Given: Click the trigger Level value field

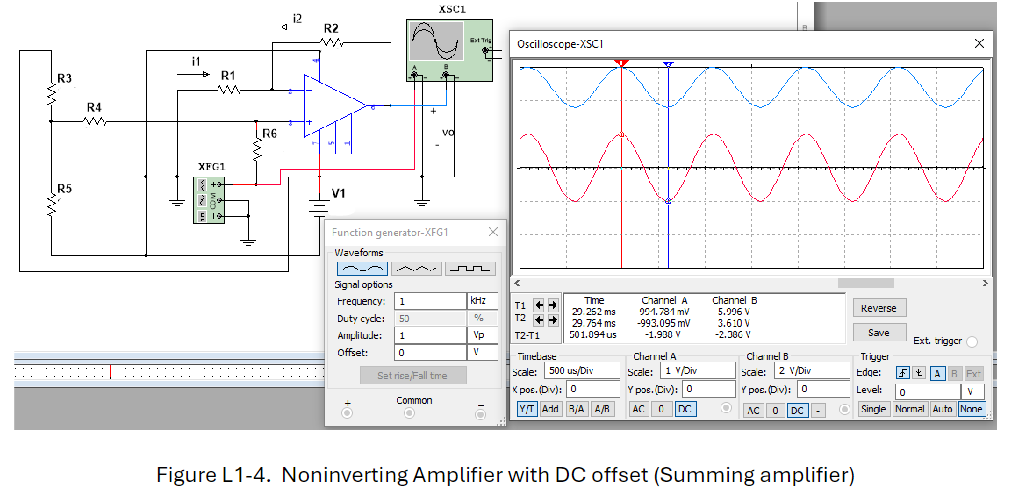Looking at the screenshot, I should click(927, 391).
